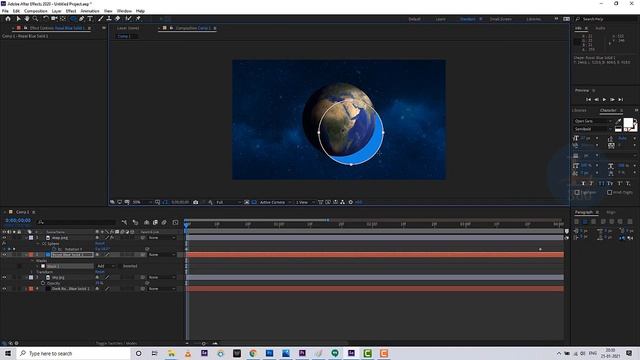
Task: Open the parent dropdown for Royal Blue Solid
Action: (162, 255)
